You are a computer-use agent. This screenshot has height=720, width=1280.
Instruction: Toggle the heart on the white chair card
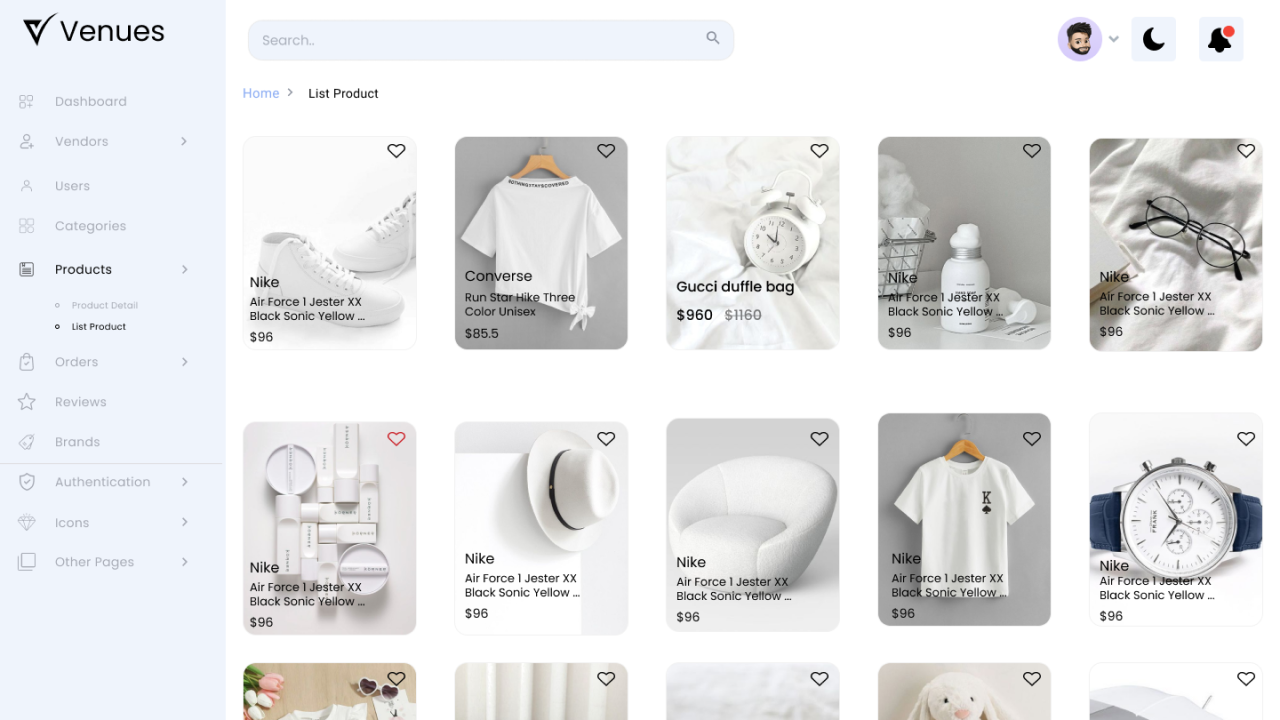pos(820,439)
